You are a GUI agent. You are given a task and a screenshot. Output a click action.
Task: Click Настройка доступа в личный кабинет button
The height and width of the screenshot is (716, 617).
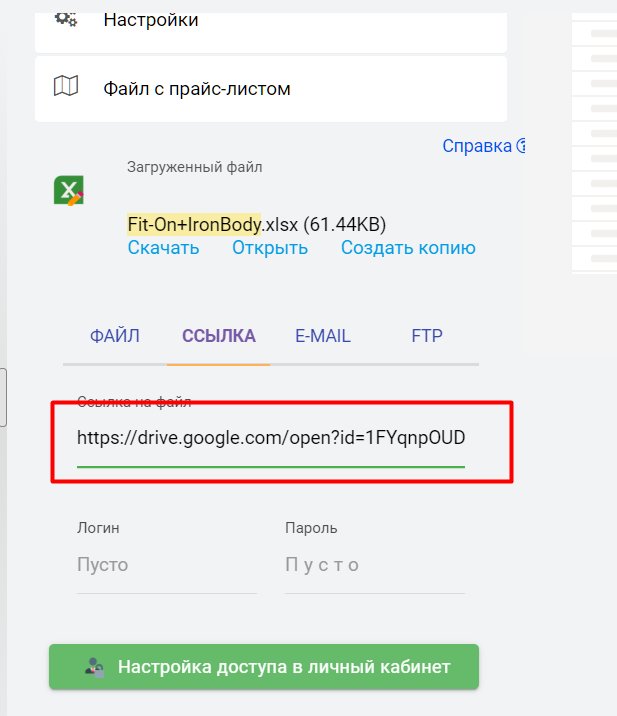point(264,667)
